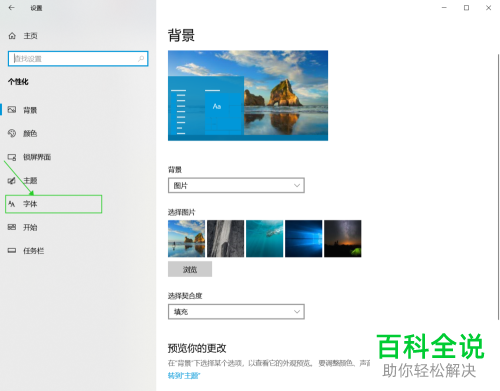
Task: Maximize the settings window
Action: point(466,8)
